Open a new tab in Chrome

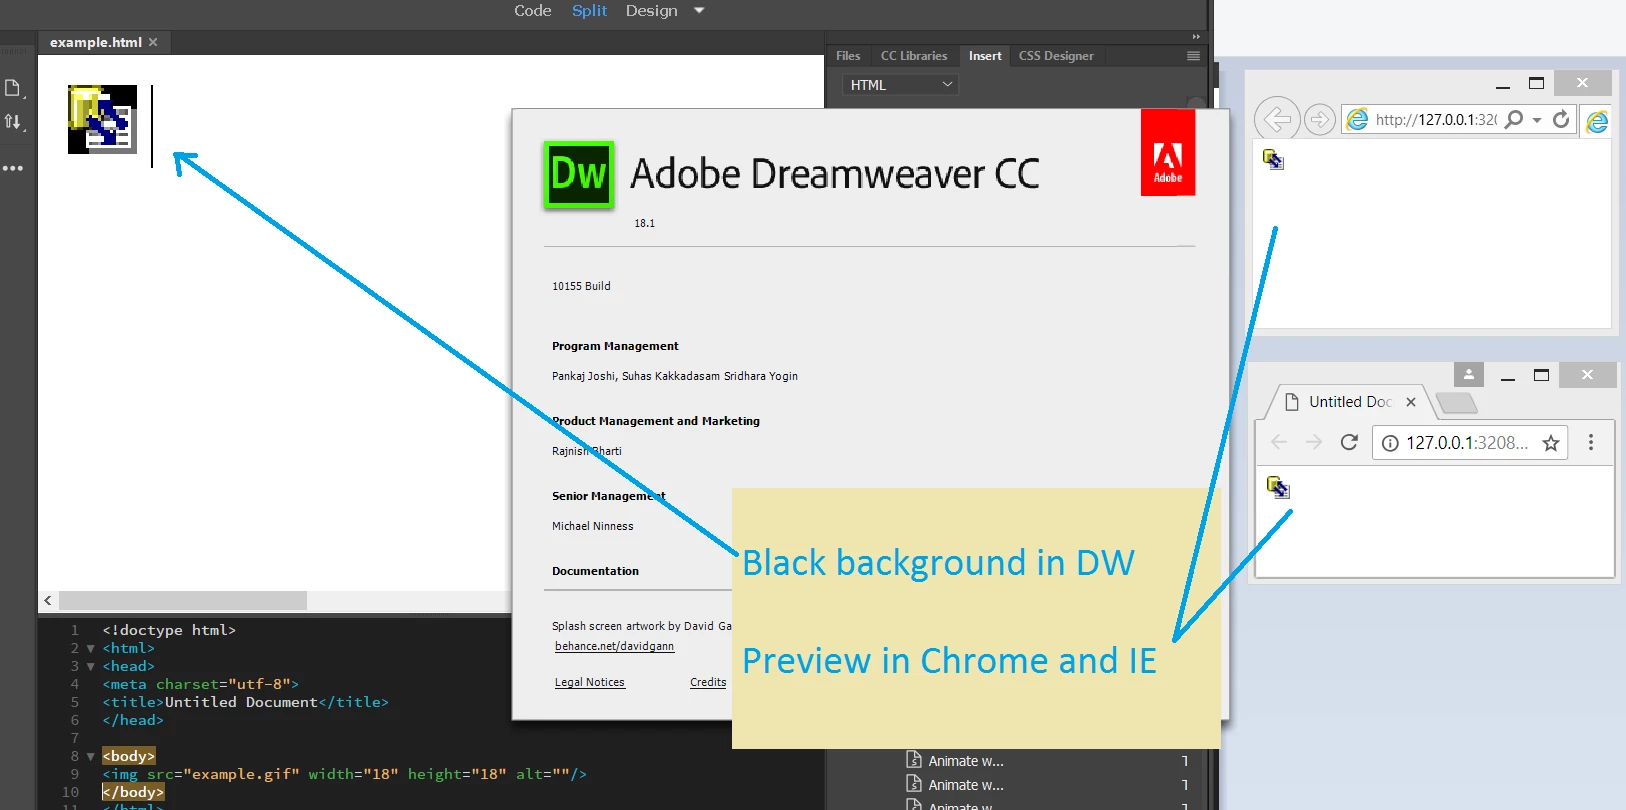(x=1456, y=403)
